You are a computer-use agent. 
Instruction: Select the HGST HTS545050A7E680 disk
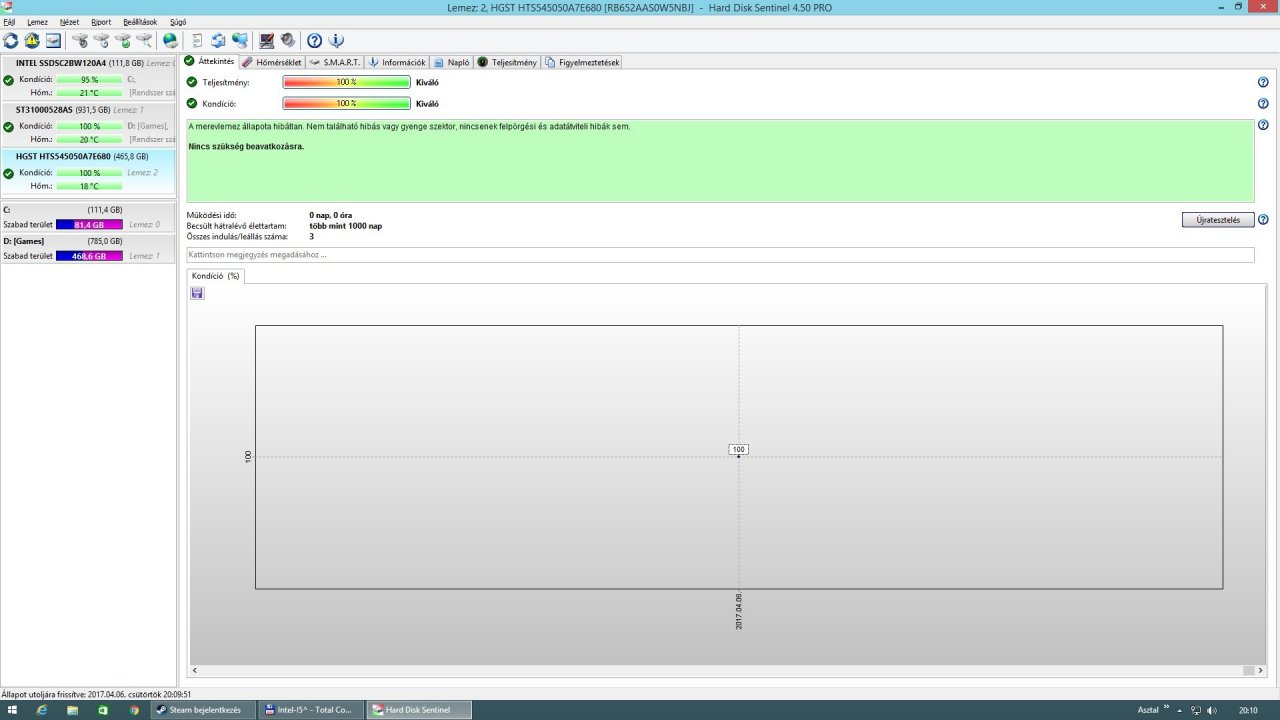point(88,171)
